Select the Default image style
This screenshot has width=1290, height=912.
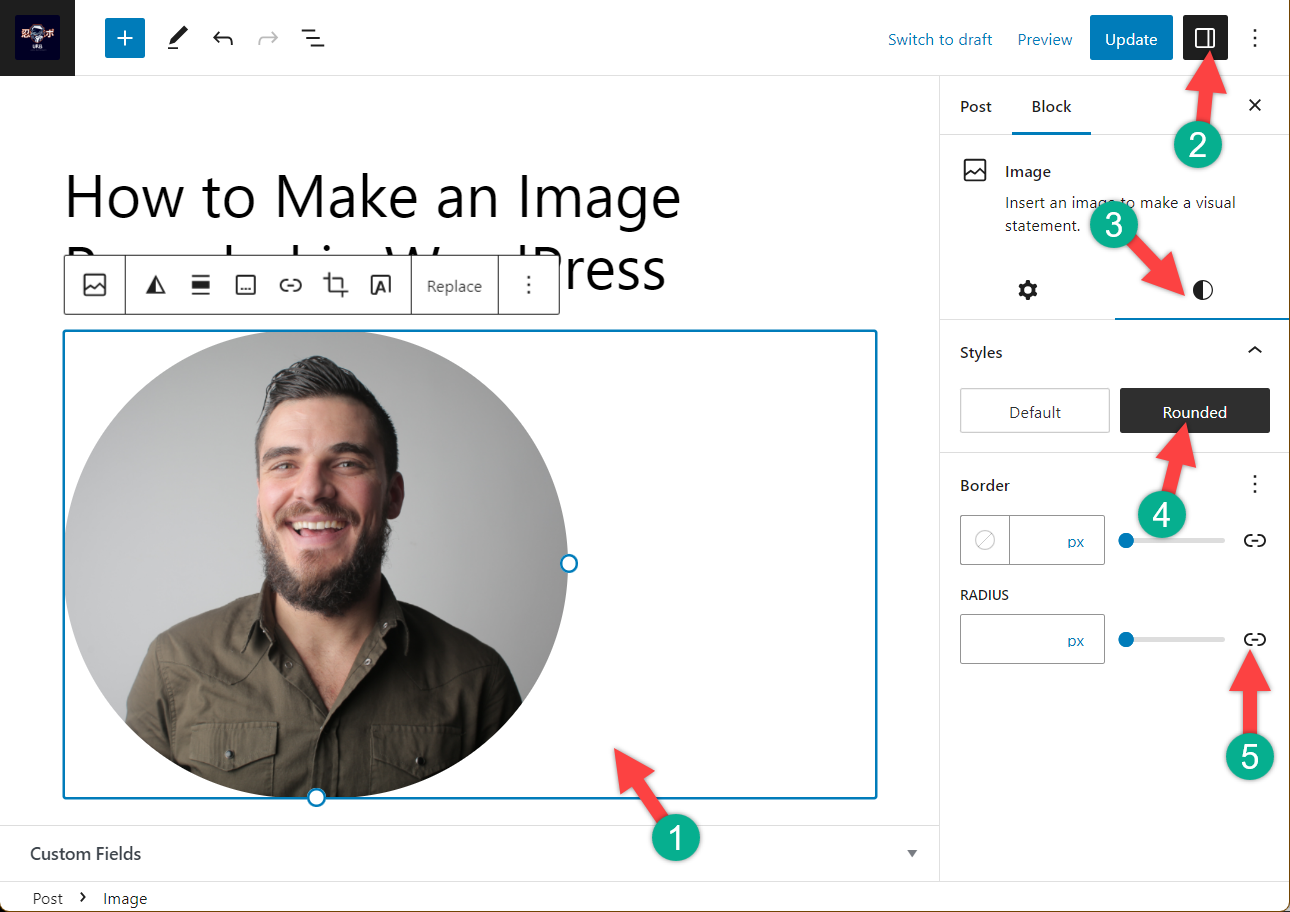[x=1034, y=411]
